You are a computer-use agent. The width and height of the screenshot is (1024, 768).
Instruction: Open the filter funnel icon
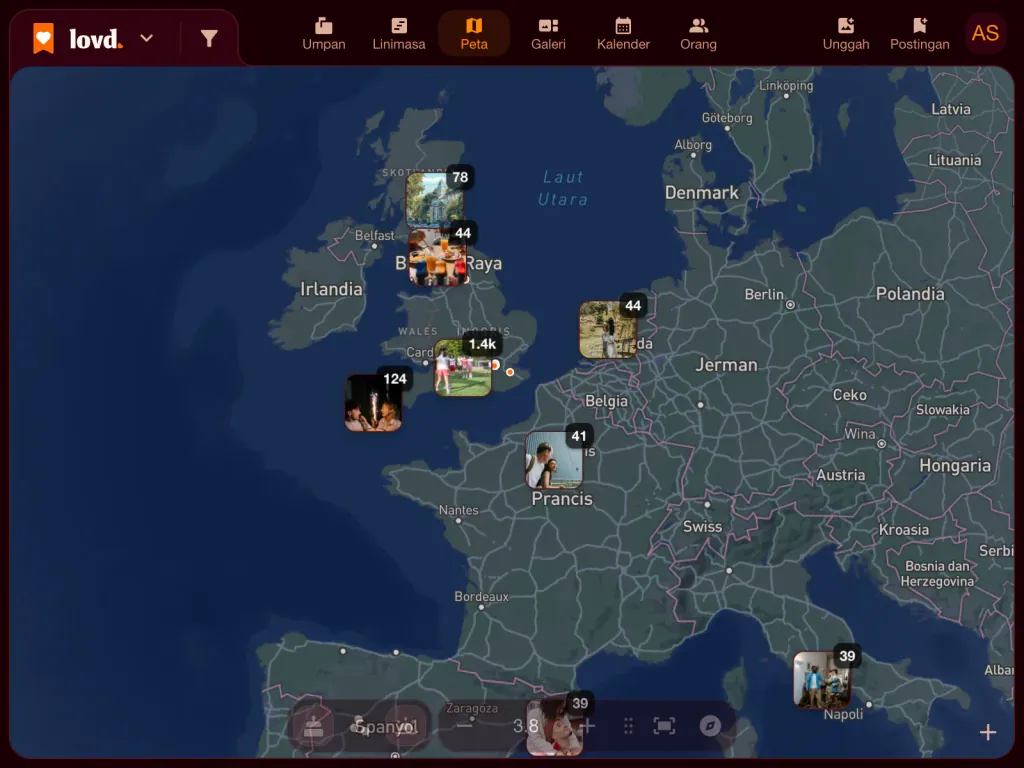pyautogui.click(x=209, y=39)
